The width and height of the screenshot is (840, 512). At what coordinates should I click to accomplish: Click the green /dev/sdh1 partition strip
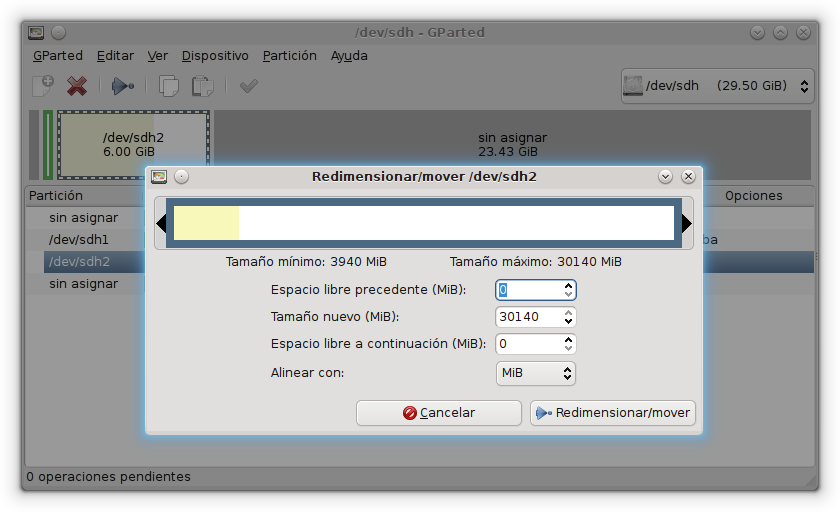[x=48, y=145]
